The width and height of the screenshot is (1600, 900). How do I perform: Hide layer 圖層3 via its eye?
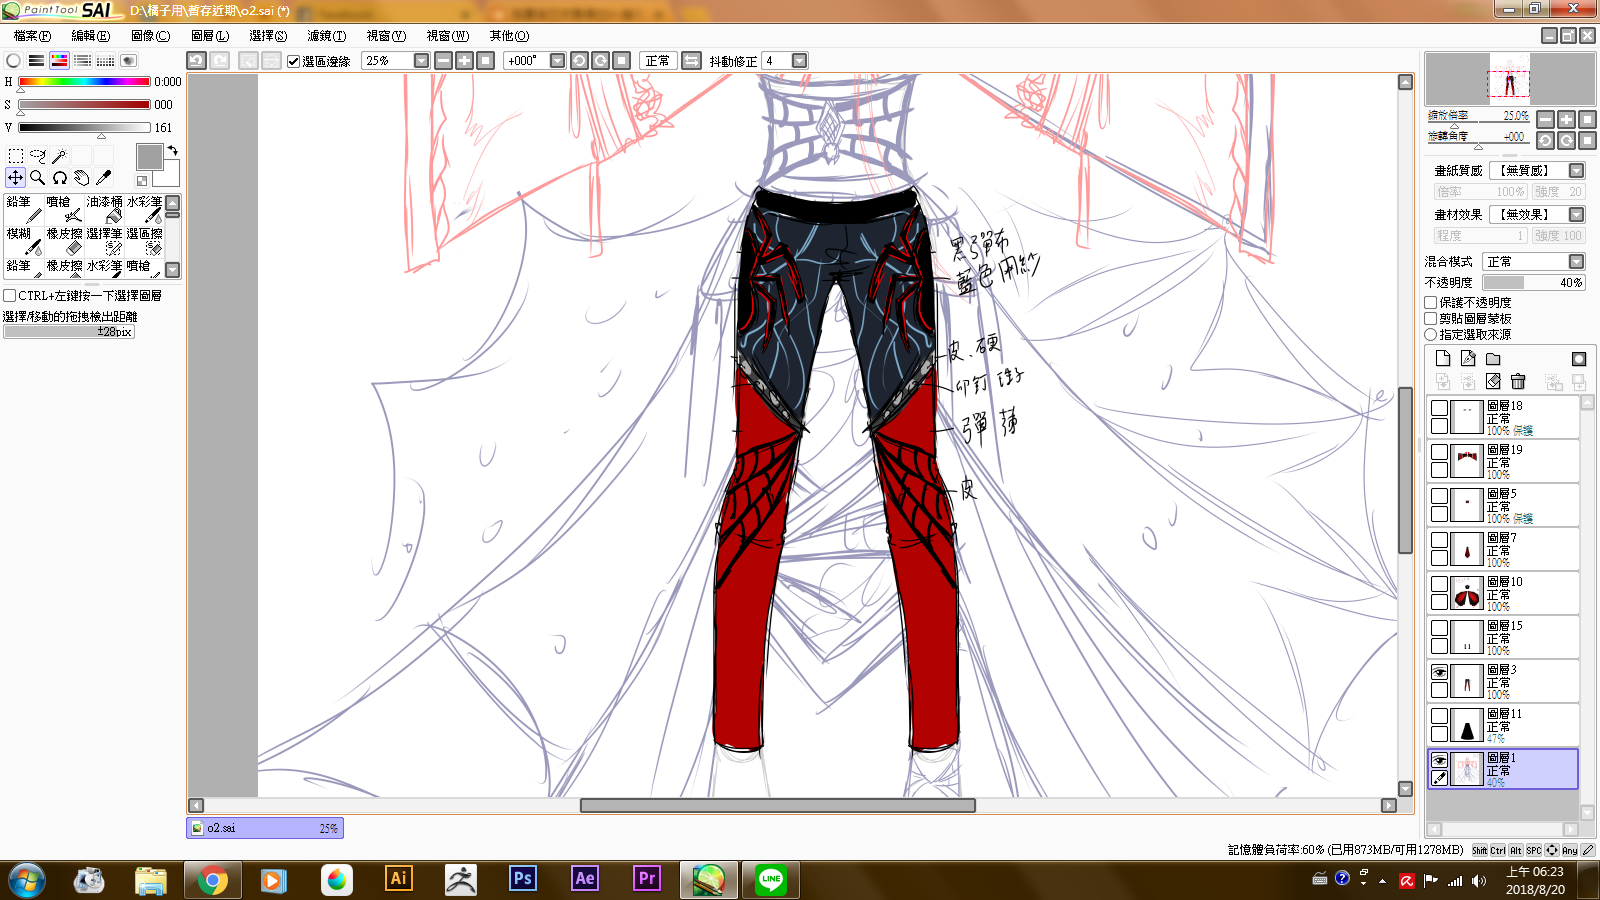point(1439,672)
